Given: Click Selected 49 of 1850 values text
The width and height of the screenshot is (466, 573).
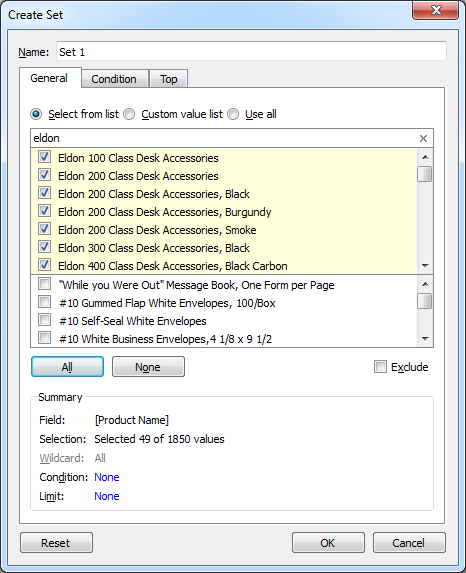Looking at the screenshot, I should click(159, 439).
